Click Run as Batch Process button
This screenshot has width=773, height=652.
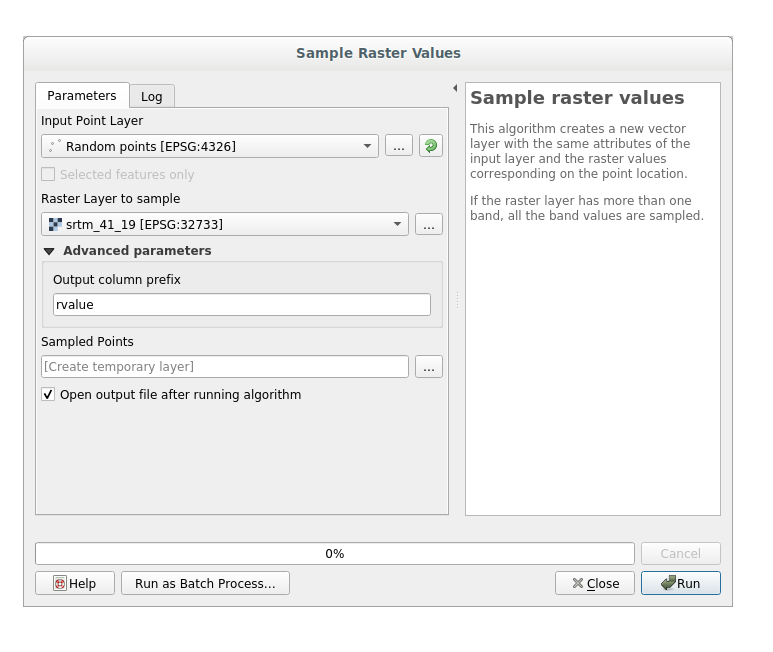tap(205, 583)
